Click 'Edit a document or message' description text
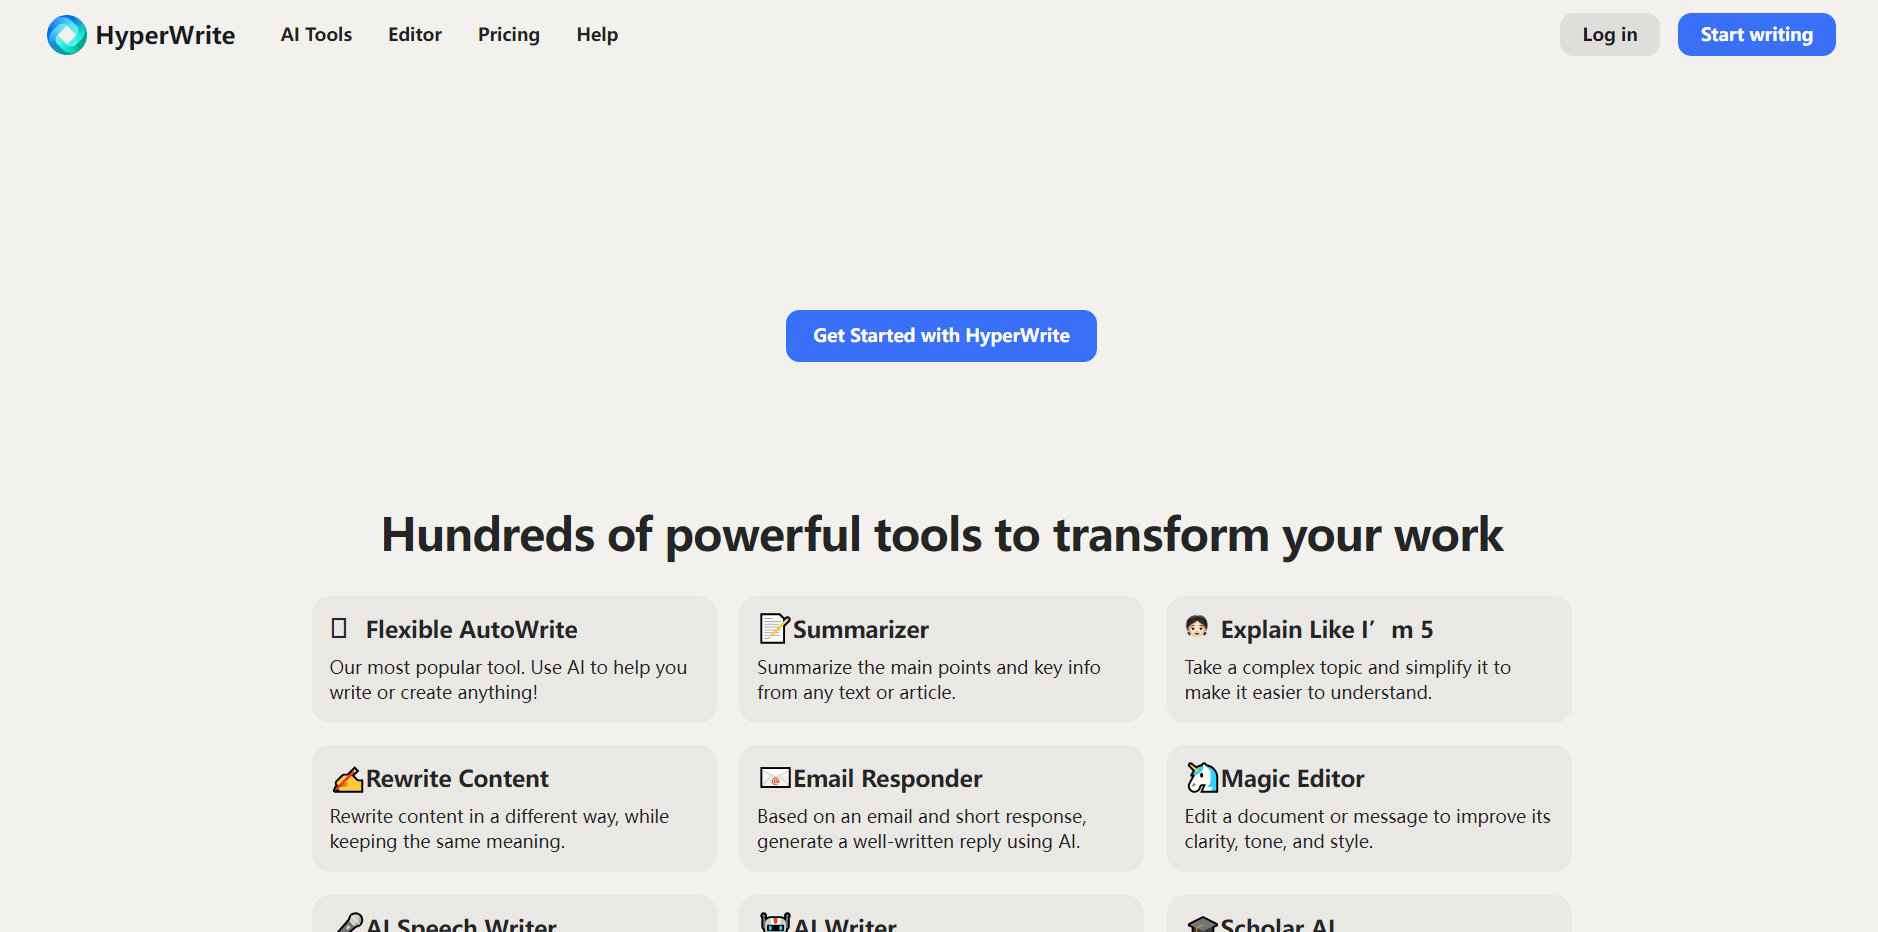 pos(1367,829)
